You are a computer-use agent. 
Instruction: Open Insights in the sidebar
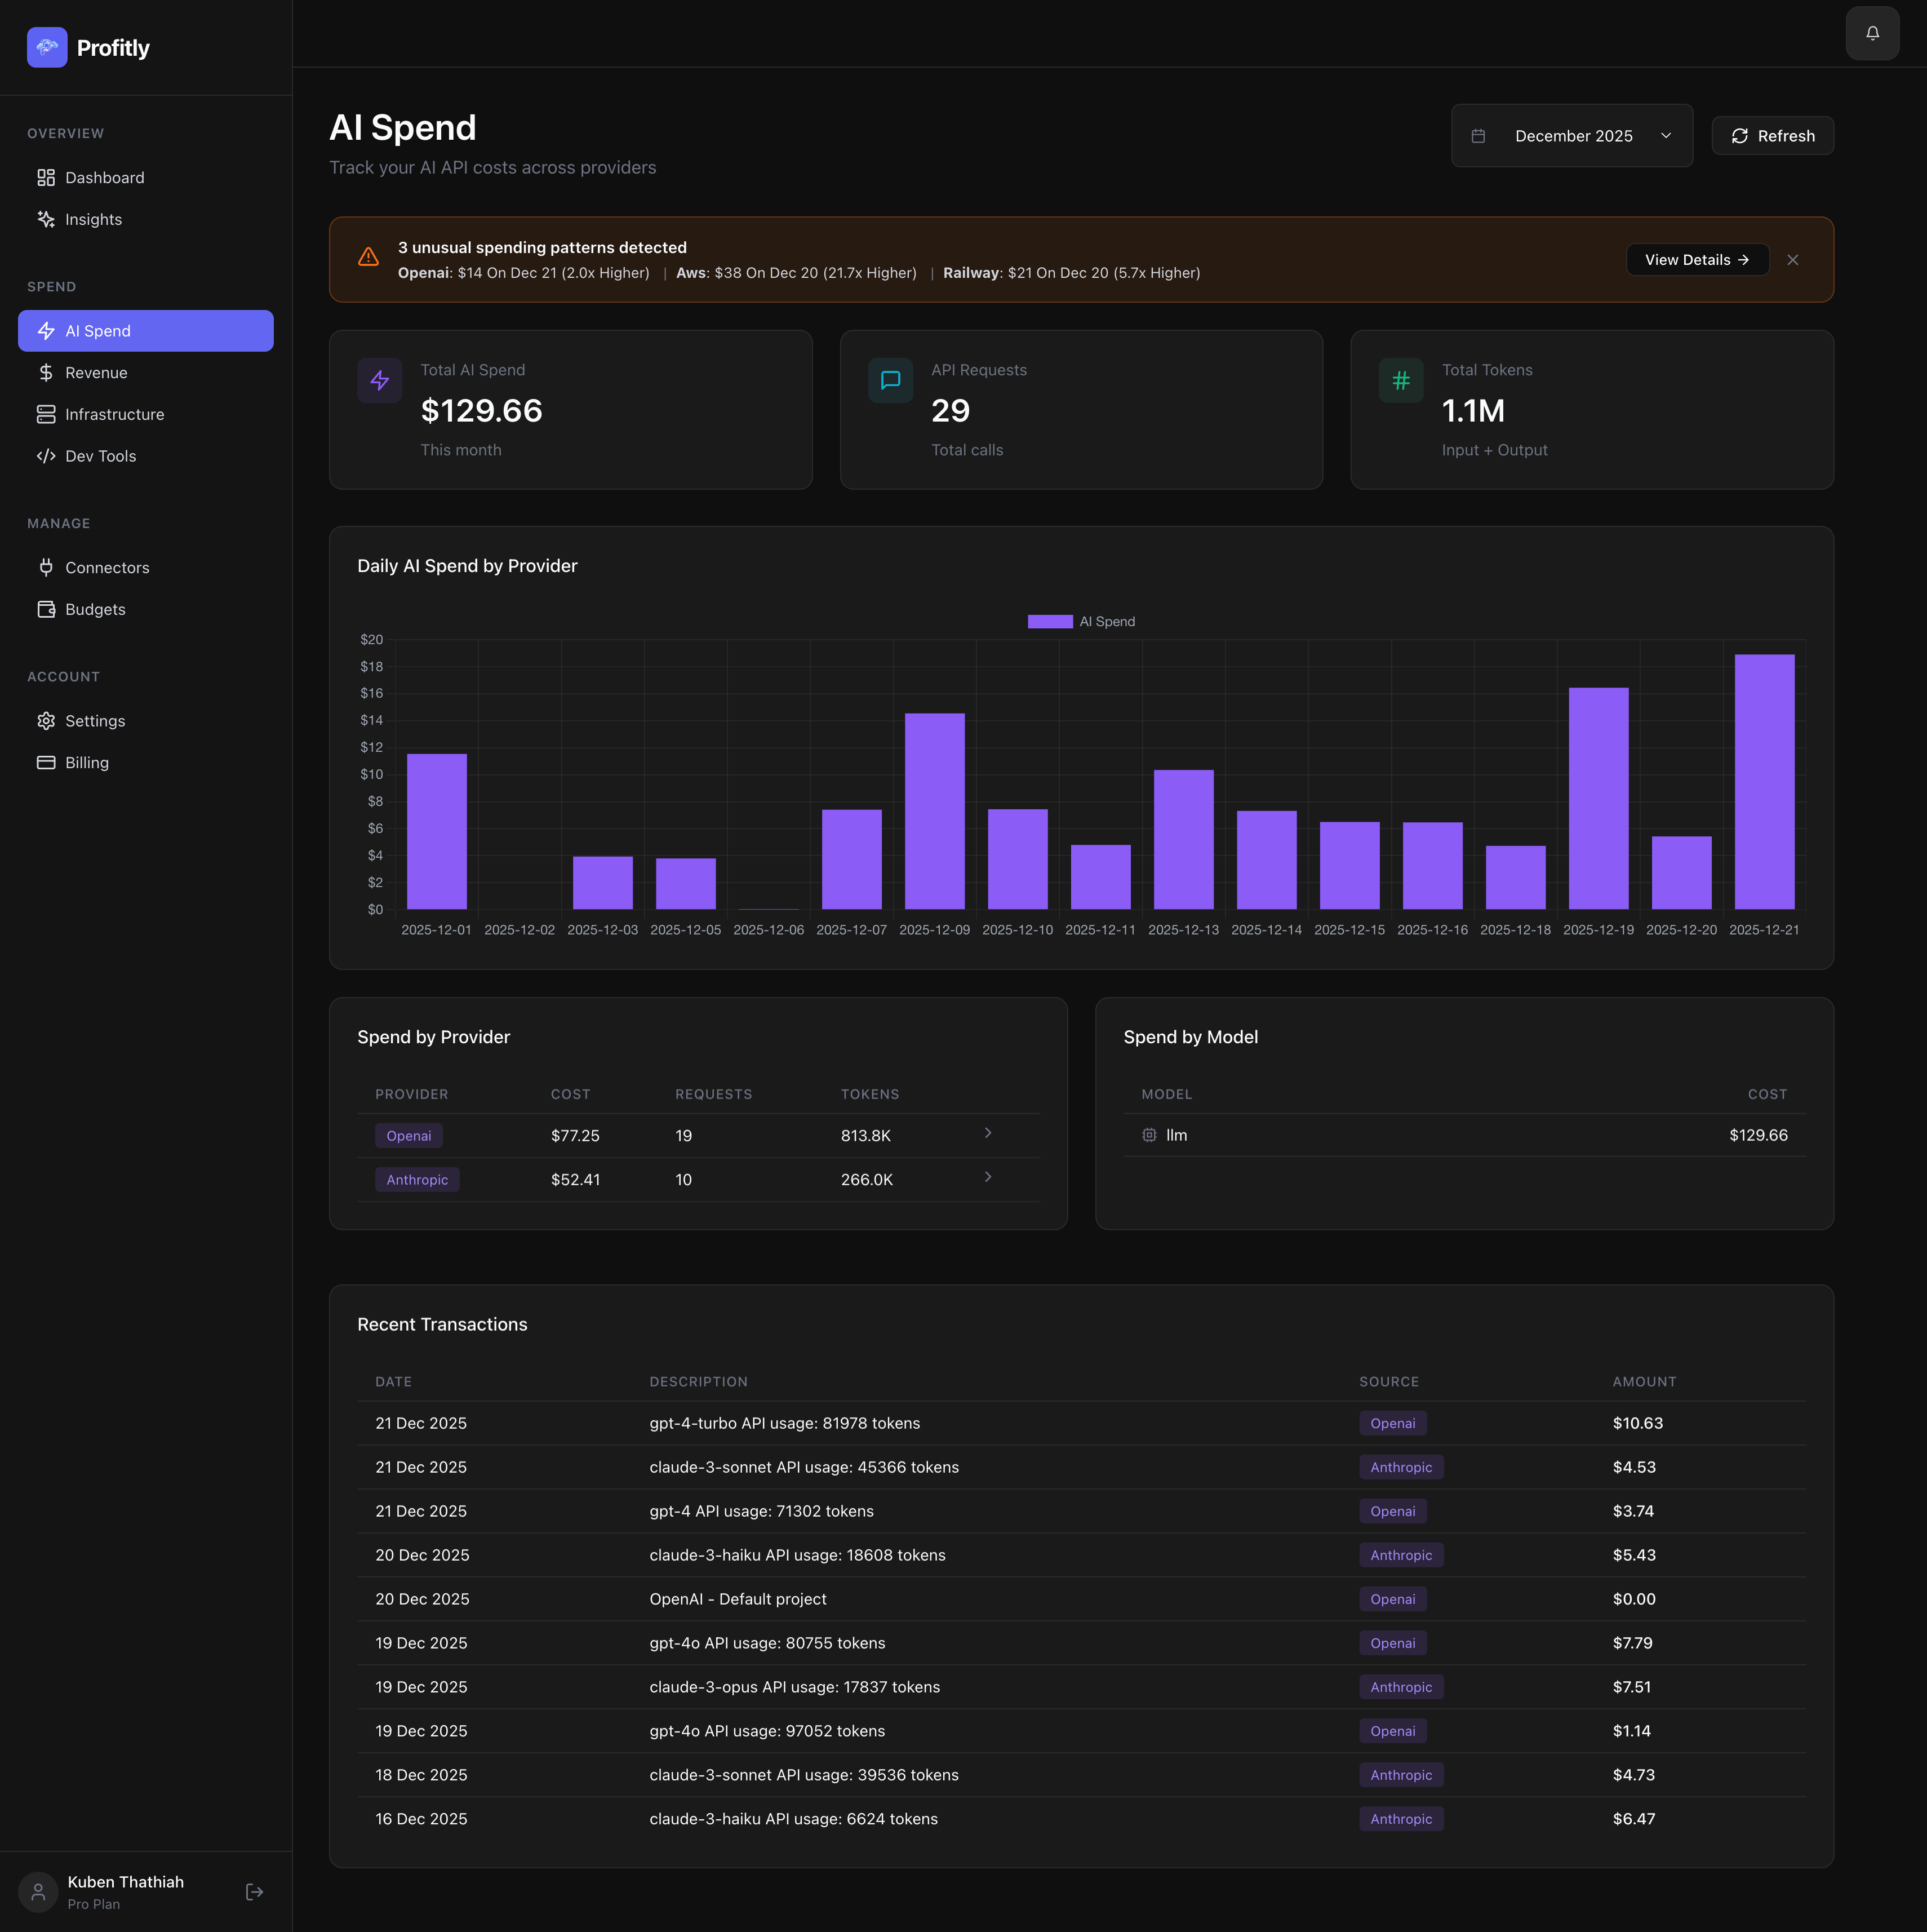[x=93, y=219]
